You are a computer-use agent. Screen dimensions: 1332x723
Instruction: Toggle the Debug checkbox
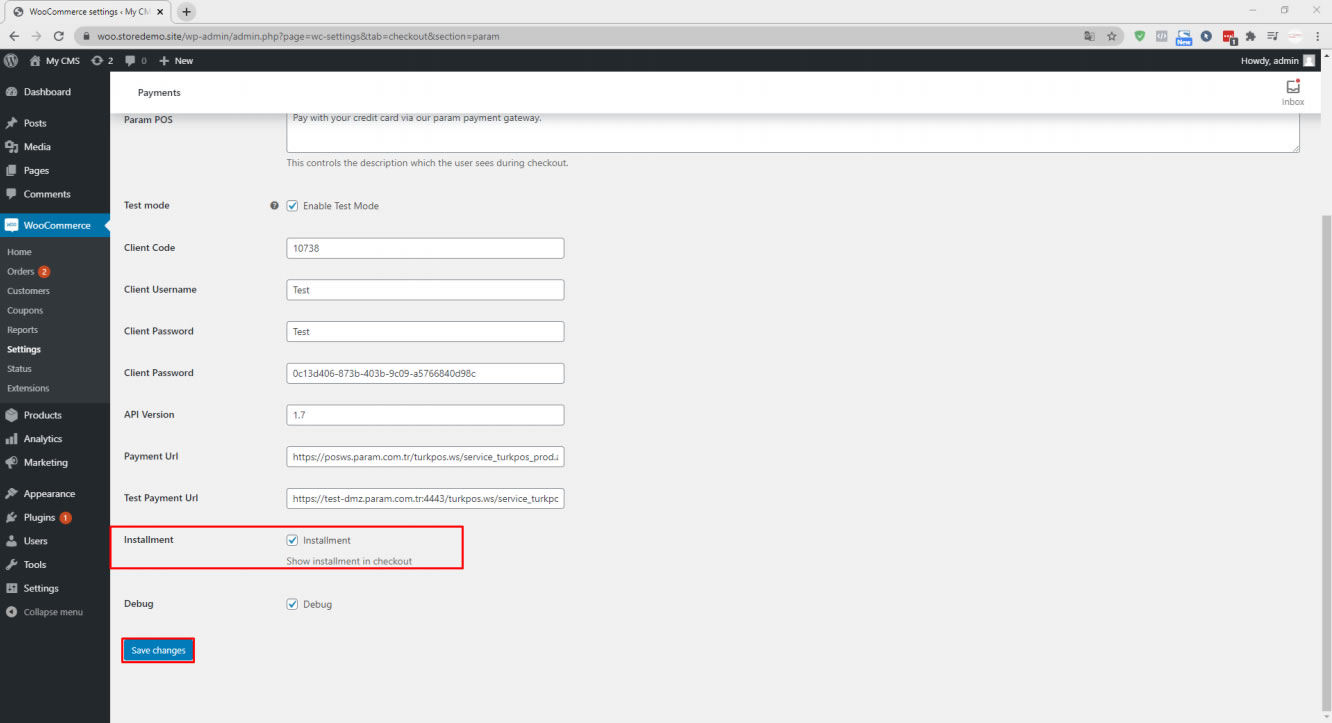[x=293, y=604]
